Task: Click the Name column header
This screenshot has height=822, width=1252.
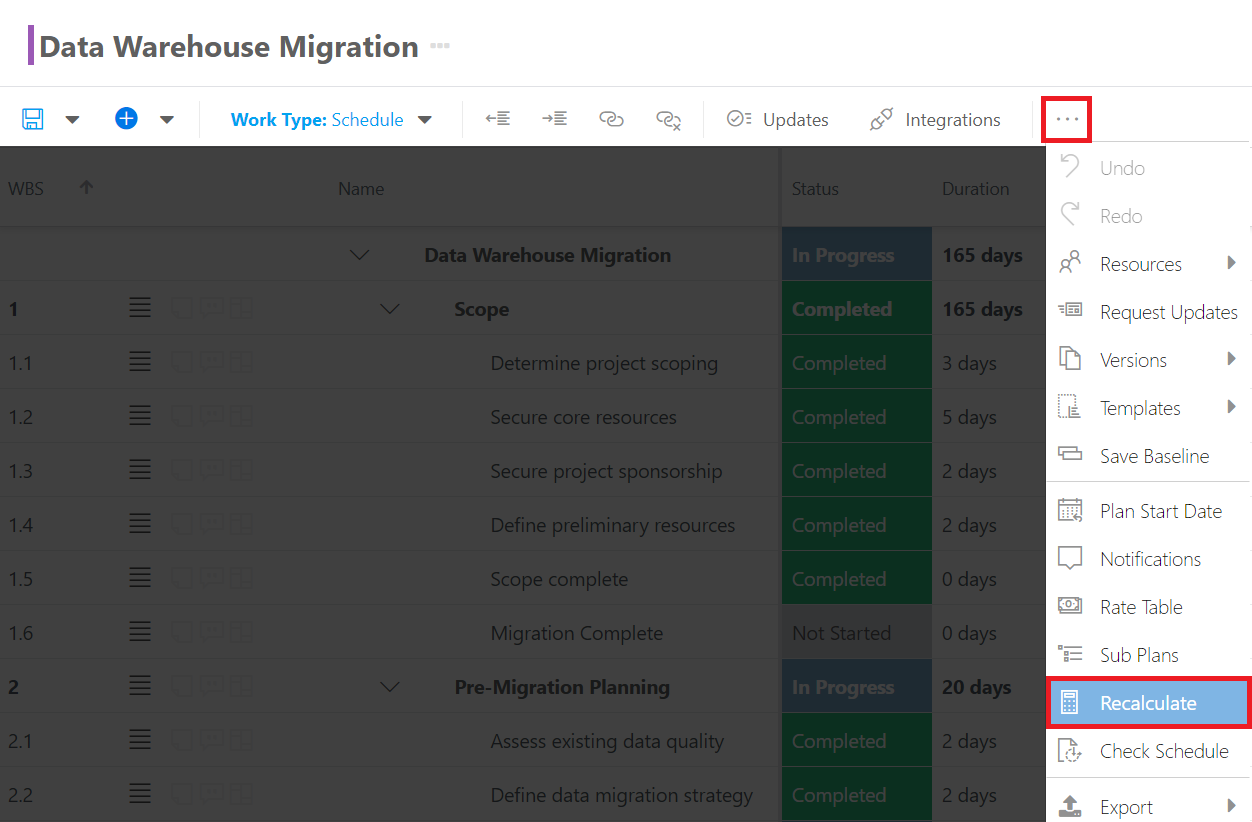Action: [x=361, y=188]
